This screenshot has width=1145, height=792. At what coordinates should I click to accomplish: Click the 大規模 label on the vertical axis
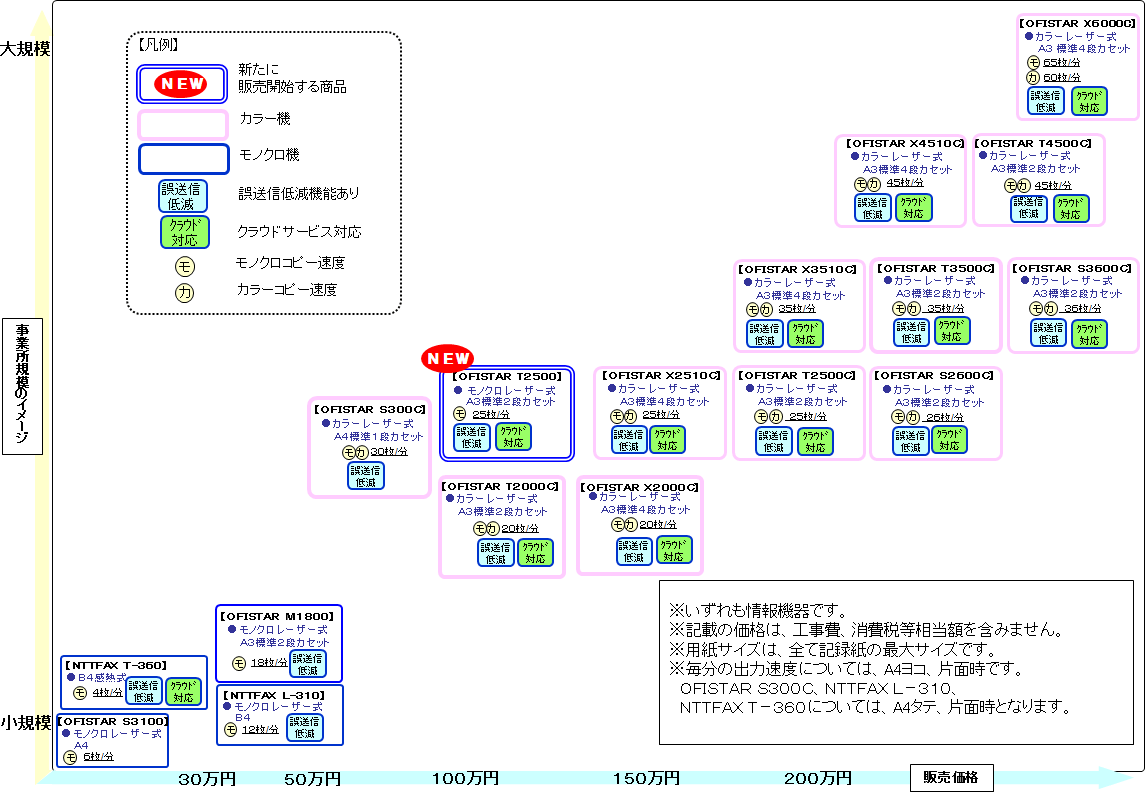[x=26, y=48]
